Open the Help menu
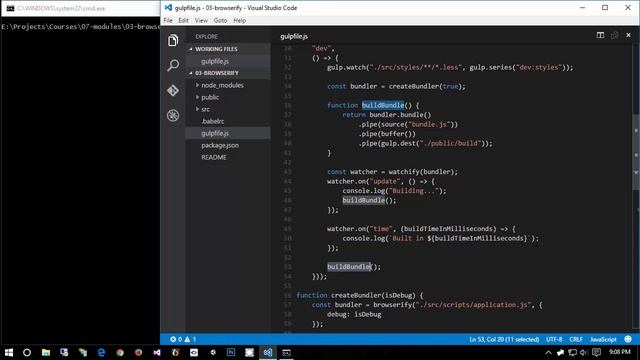 click(x=240, y=20)
